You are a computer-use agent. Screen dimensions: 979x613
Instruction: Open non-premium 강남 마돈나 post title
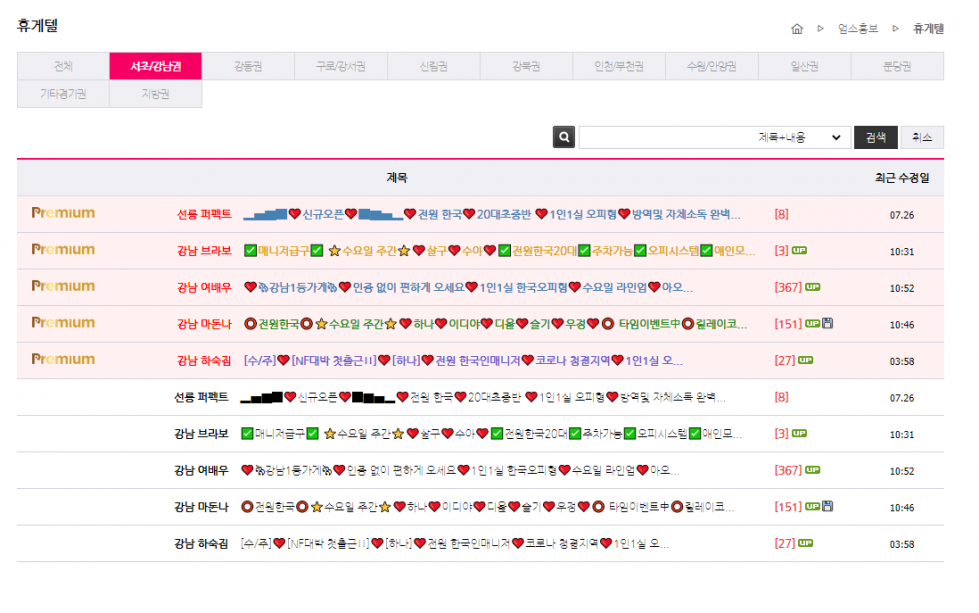pos(487,506)
